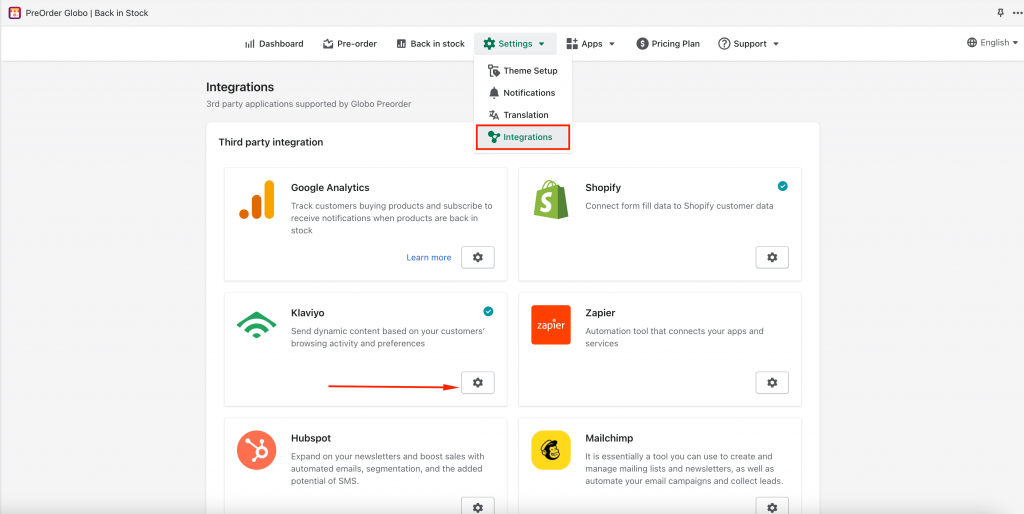Expand the Support dropdown menu
The height and width of the screenshot is (514, 1024).
coord(748,44)
